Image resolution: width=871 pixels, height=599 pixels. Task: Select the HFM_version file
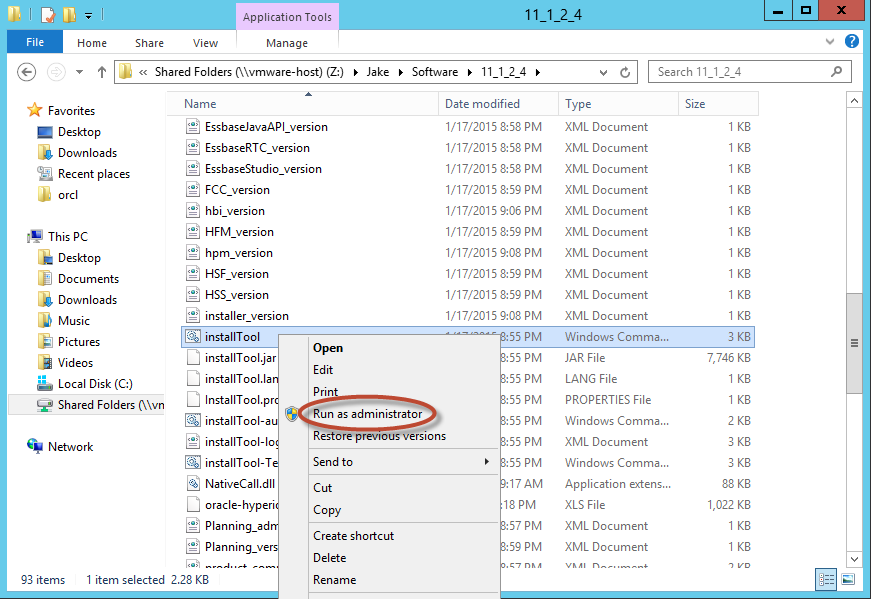click(x=239, y=232)
